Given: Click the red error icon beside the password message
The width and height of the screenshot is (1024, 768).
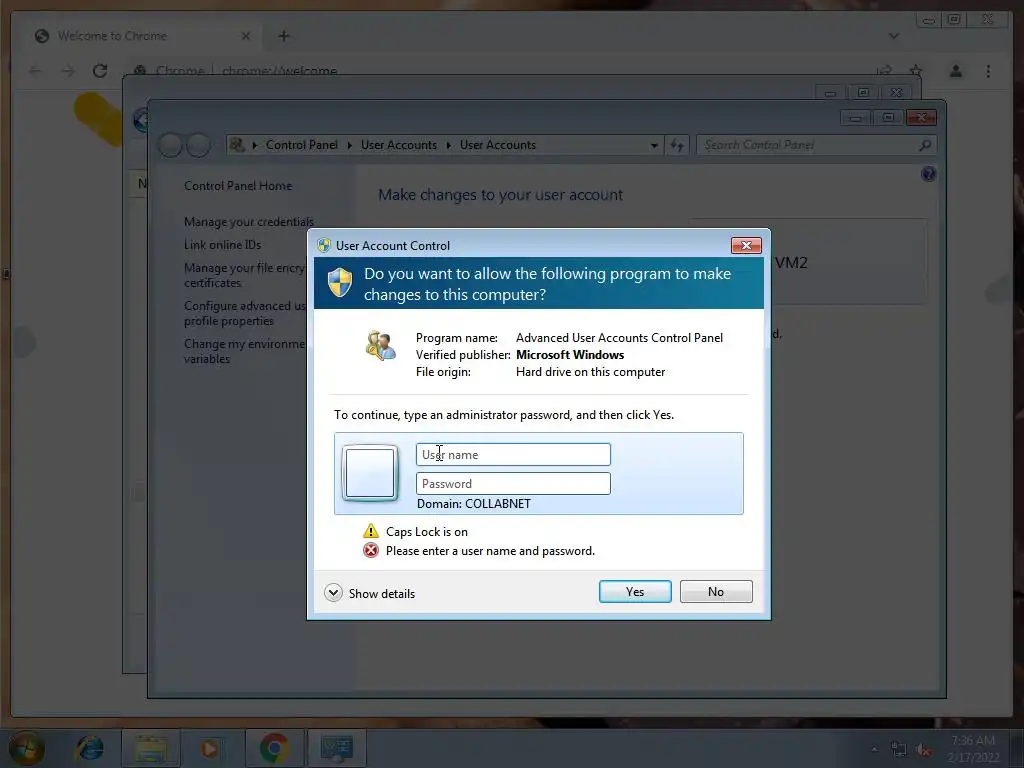Looking at the screenshot, I should (371, 551).
